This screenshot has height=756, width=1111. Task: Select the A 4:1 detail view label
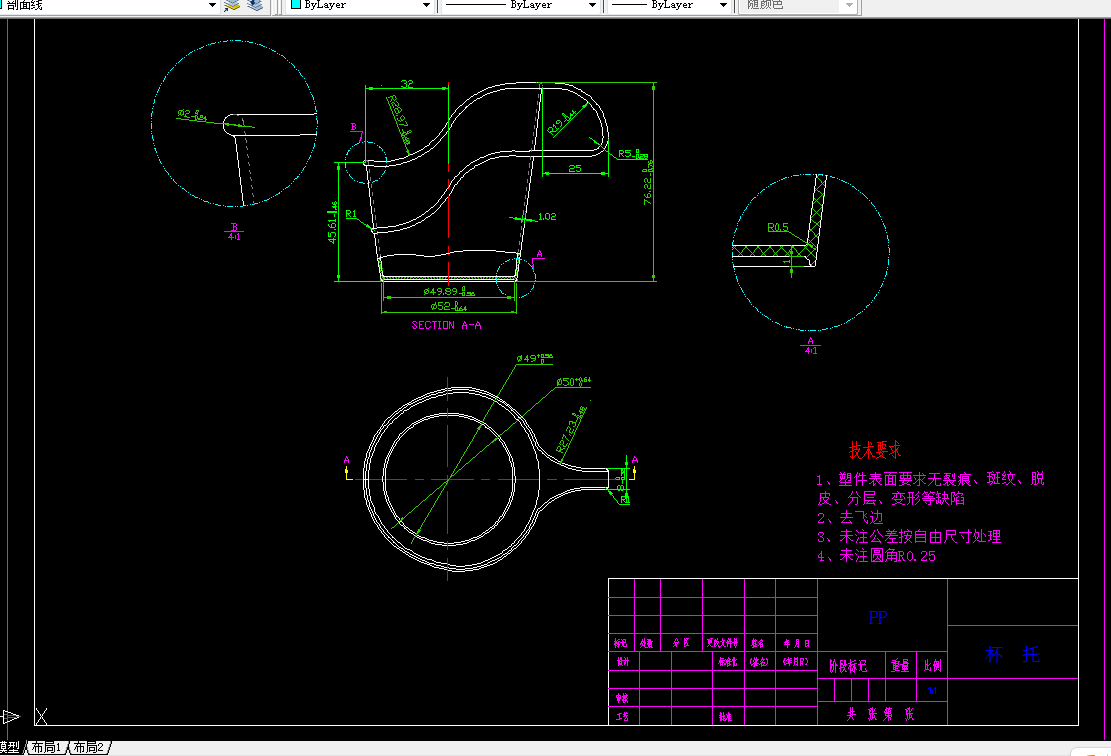[811, 346]
